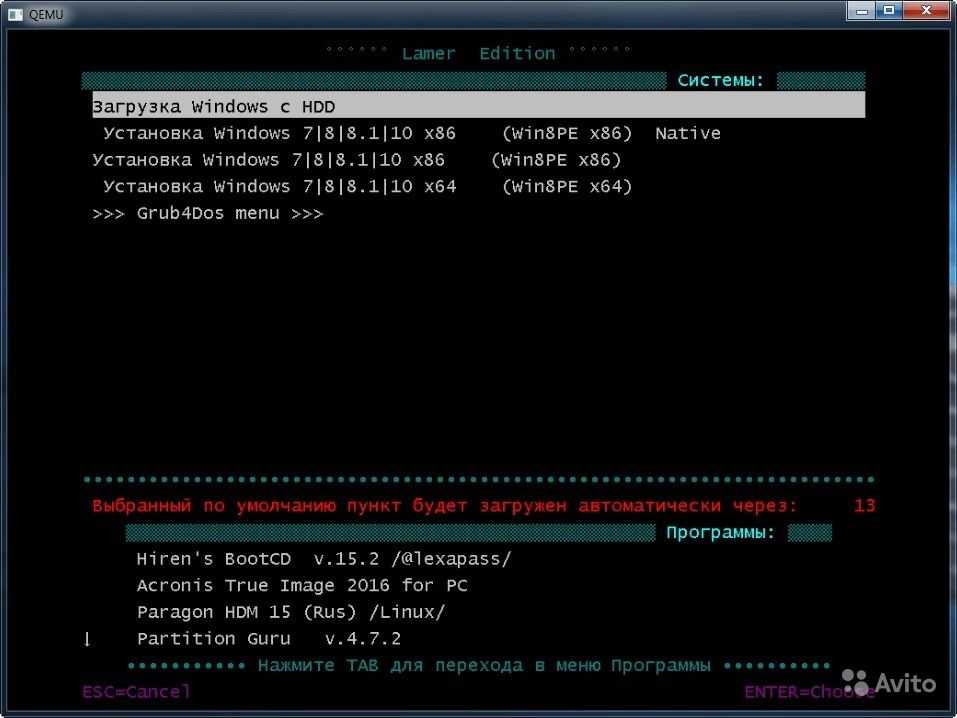Open the Grub4Dos menu entry
957x718 pixels.
pos(208,213)
